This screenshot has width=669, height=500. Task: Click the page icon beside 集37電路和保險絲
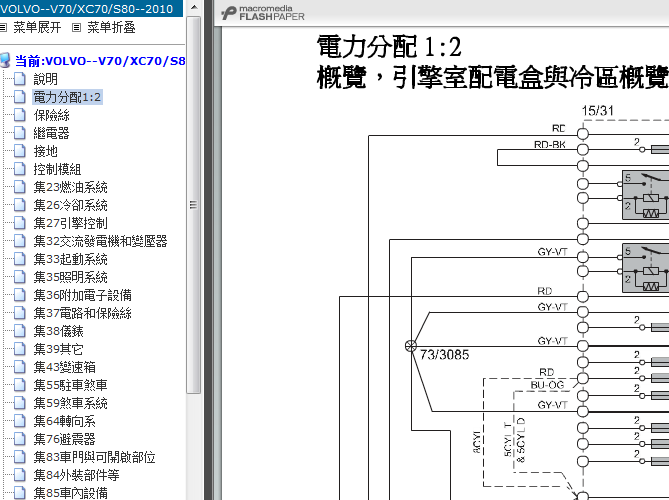[20, 313]
